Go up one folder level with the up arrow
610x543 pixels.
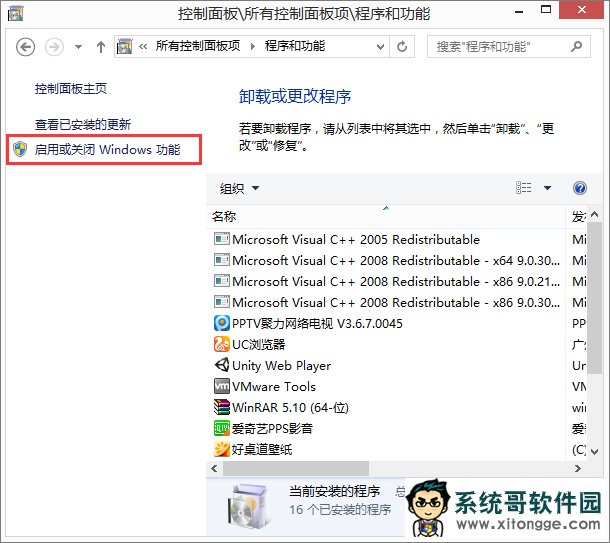[101, 47]
